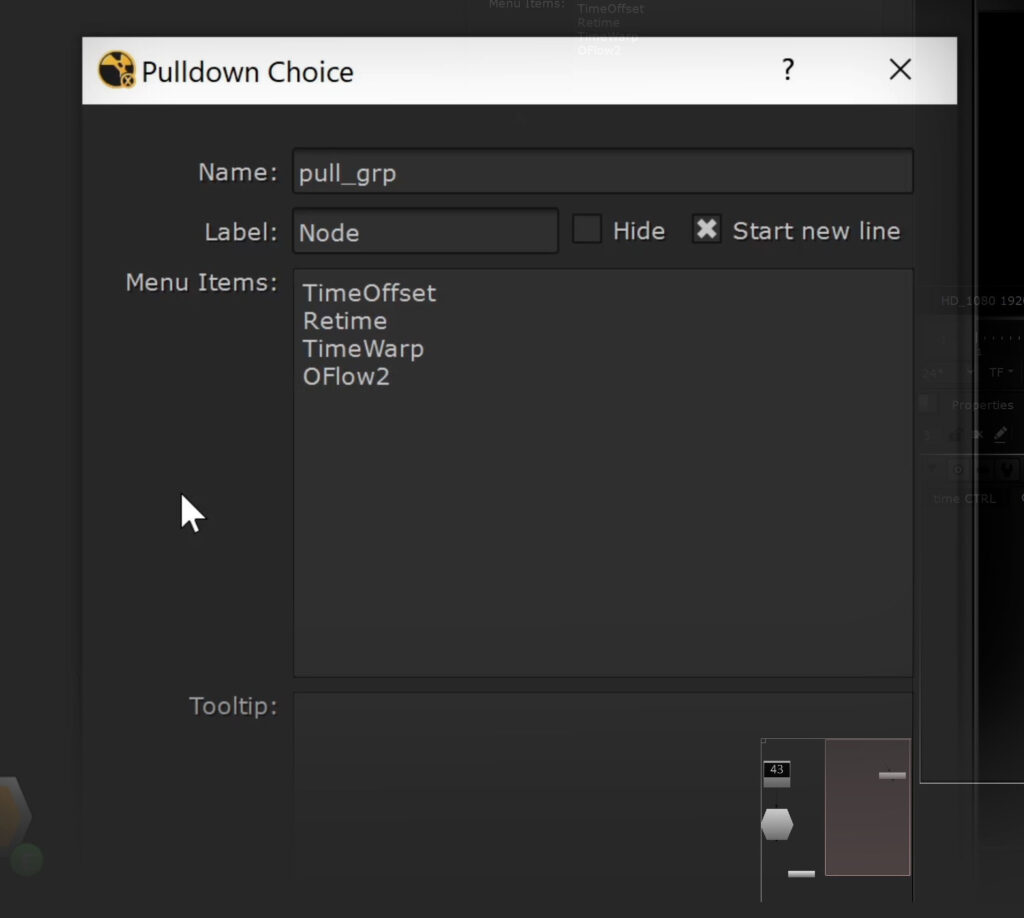Click the hexagon node in the mini-map

click(x=777, y=824)
